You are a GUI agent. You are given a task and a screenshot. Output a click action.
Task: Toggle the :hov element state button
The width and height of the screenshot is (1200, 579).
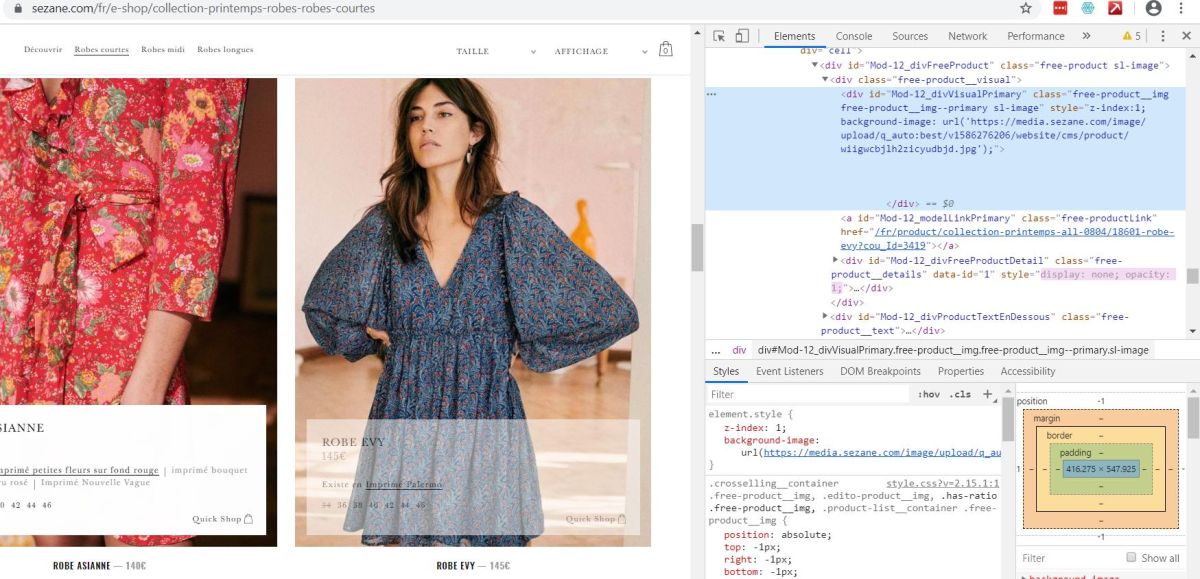(928, 394)
